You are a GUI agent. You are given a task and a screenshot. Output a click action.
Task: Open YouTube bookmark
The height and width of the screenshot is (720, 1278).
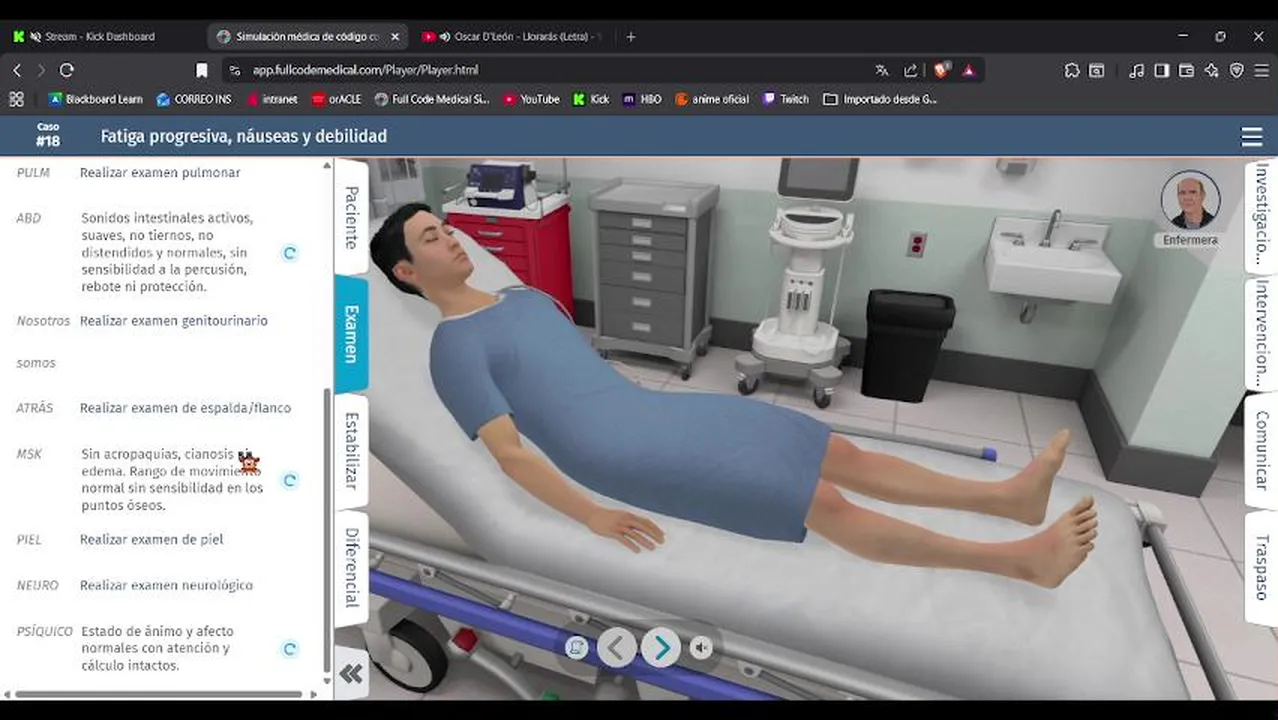[531, 99]
